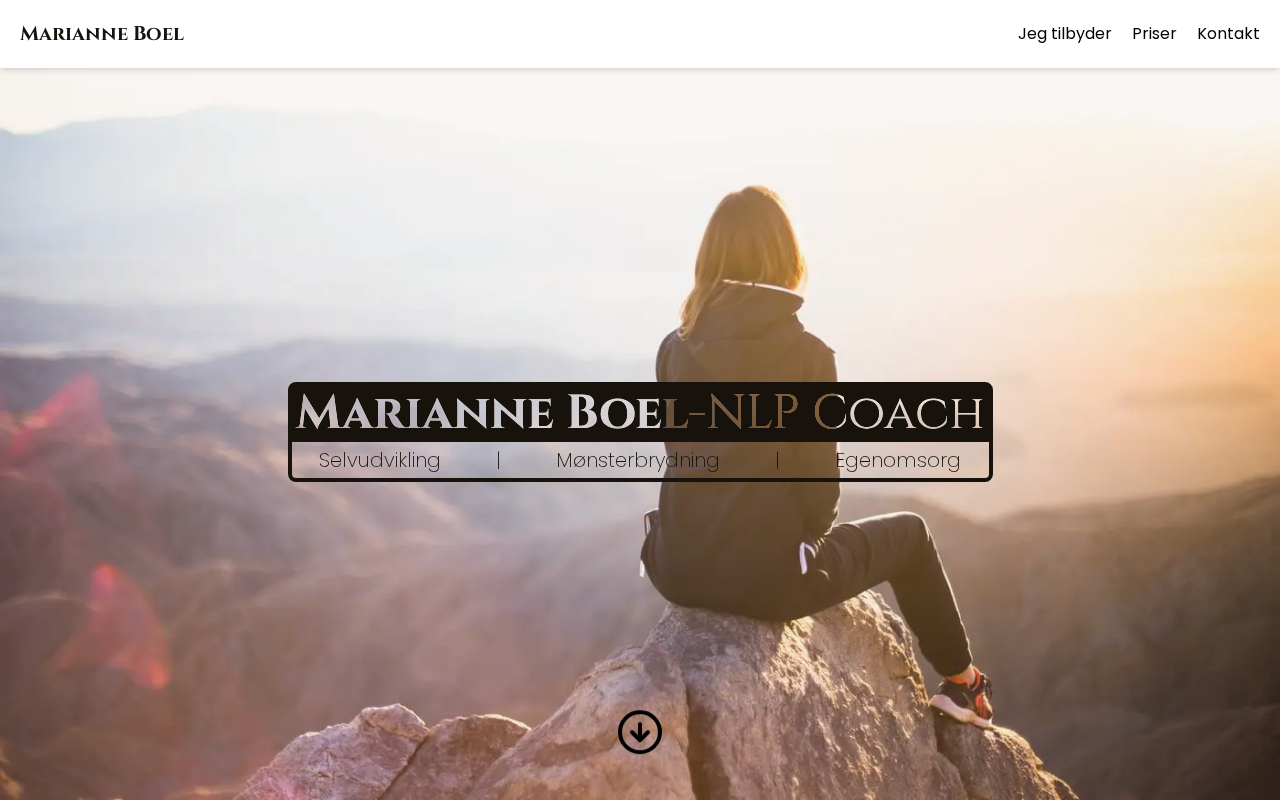Click the circled down-arrow scroll icon

click(x=640, y=732)
